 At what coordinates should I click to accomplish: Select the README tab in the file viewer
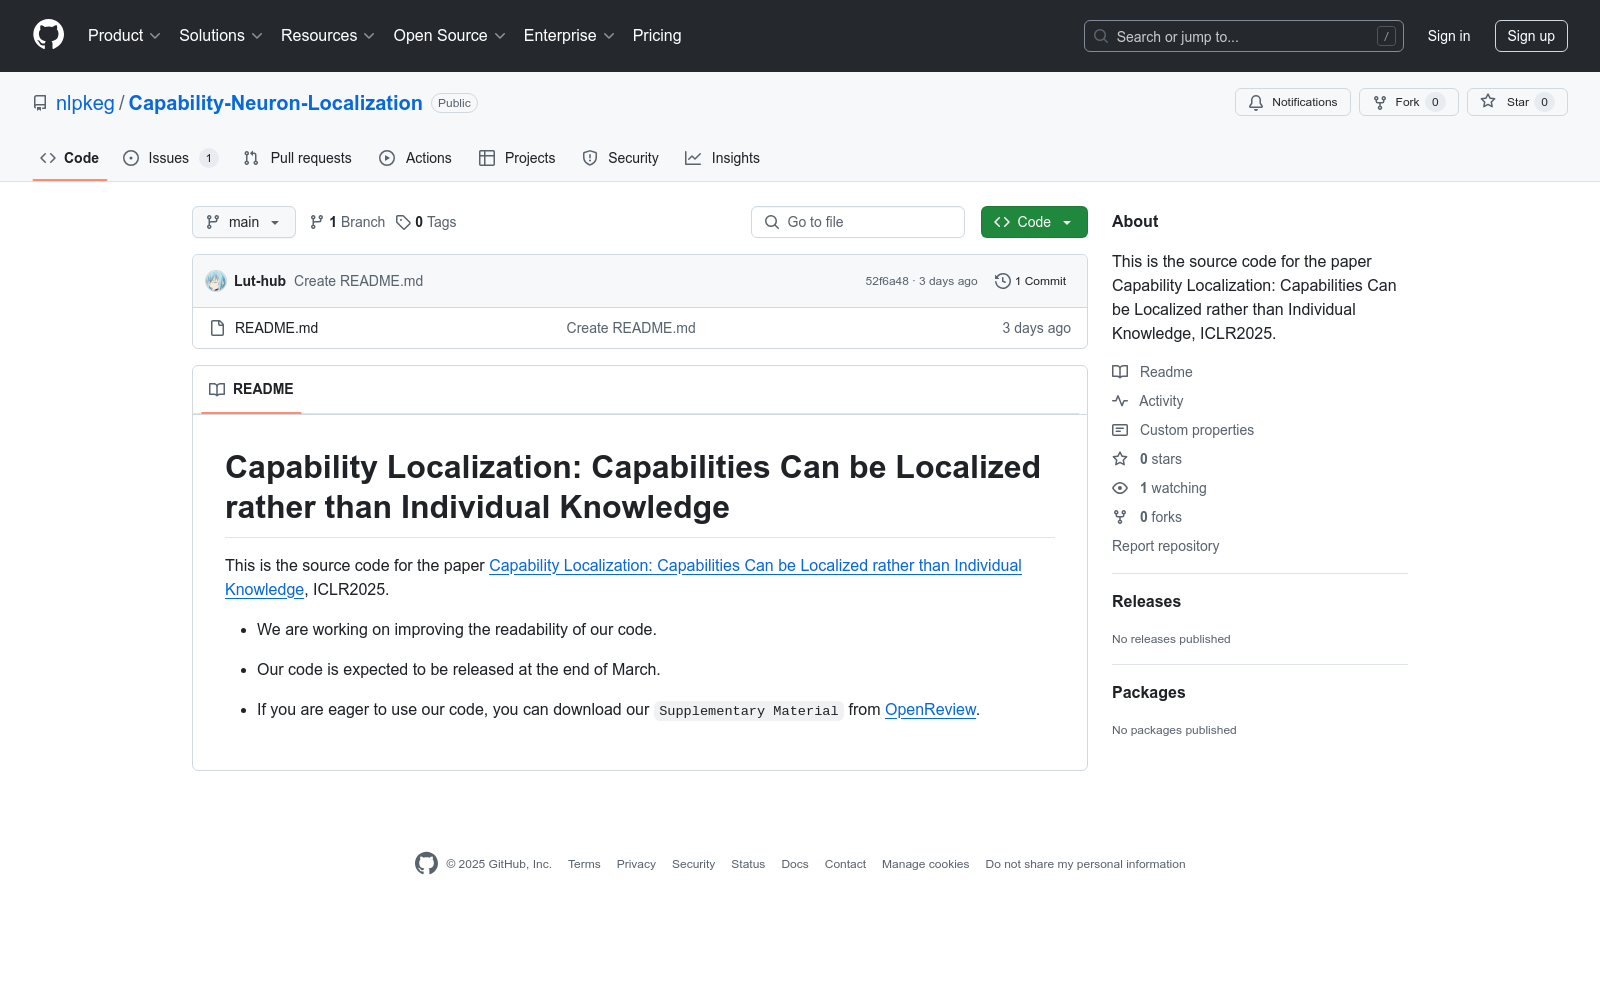pyautogui.click(x=251, y=389)
